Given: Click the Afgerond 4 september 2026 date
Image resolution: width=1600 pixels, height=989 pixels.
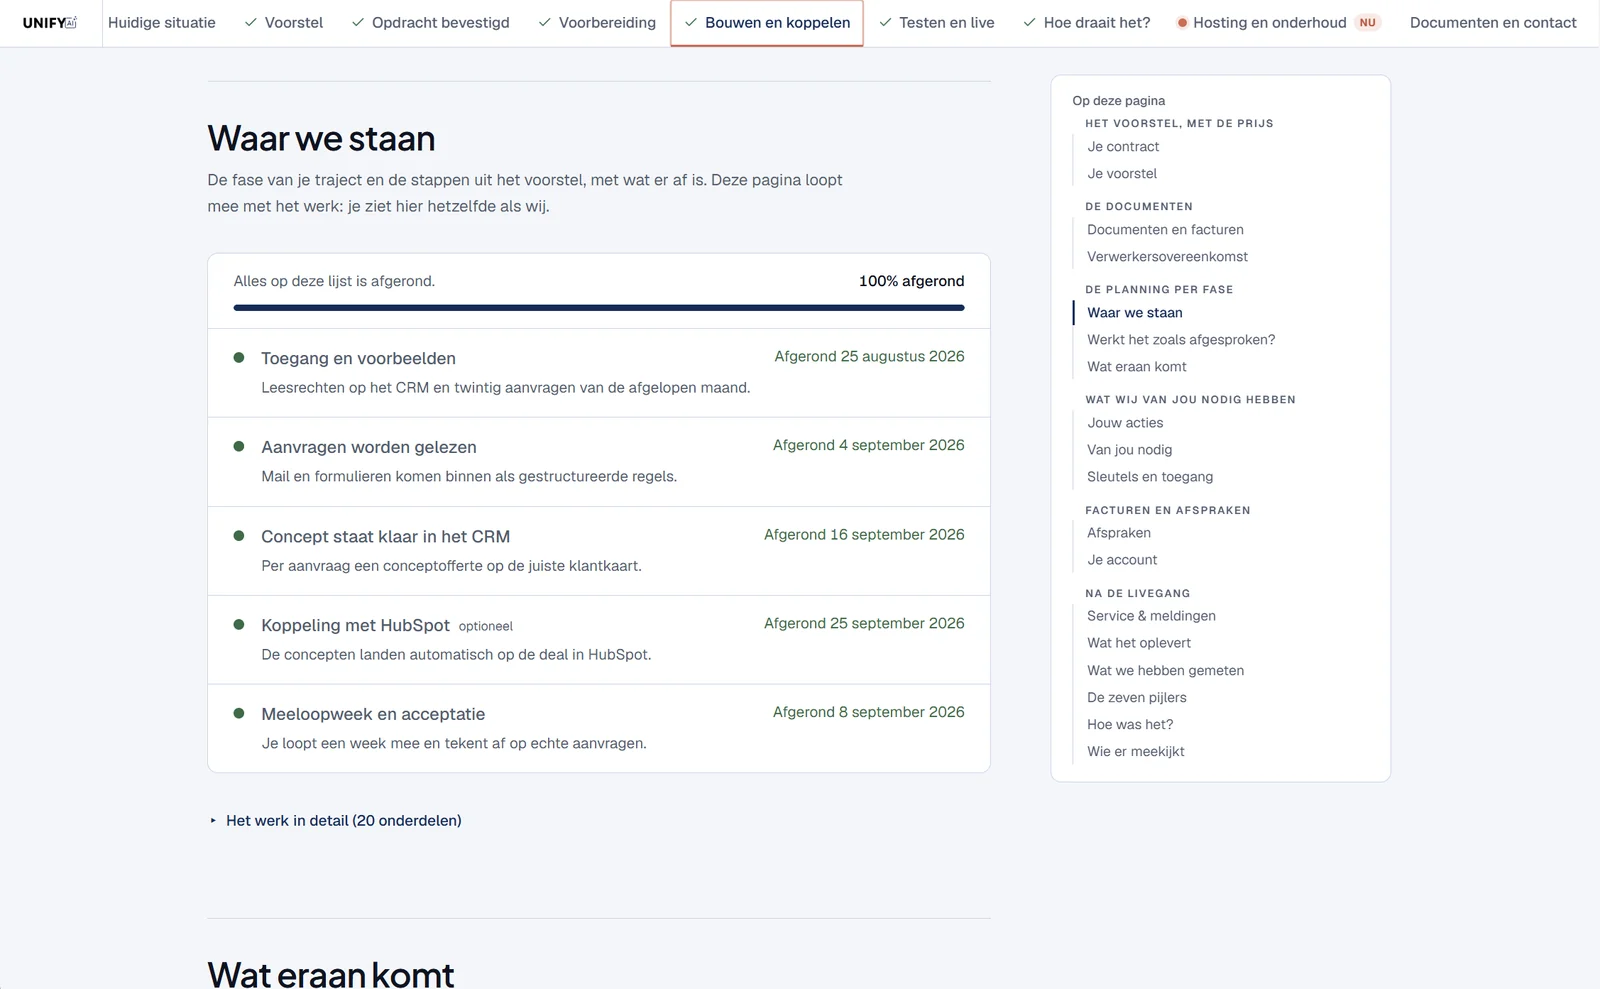Looking at the screenshot, I should click(x=868, y=446).
